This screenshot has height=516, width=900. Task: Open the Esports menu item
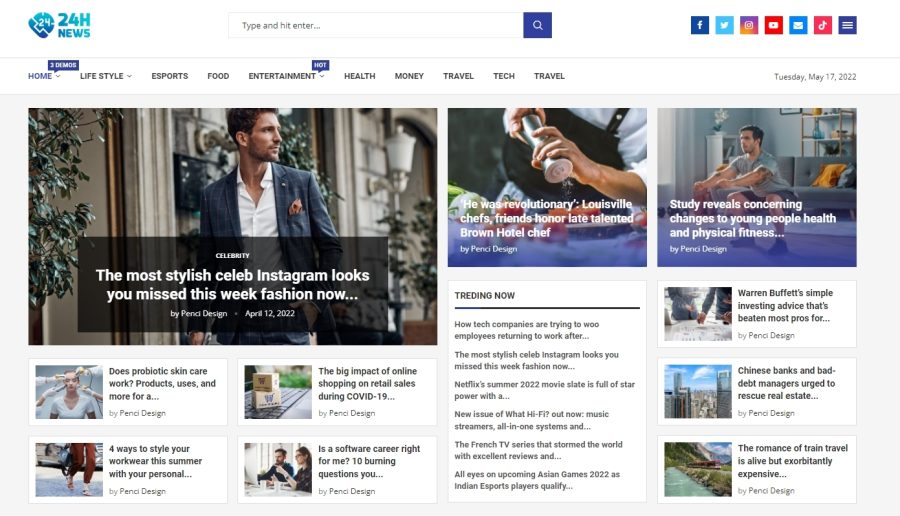point(170,76)
